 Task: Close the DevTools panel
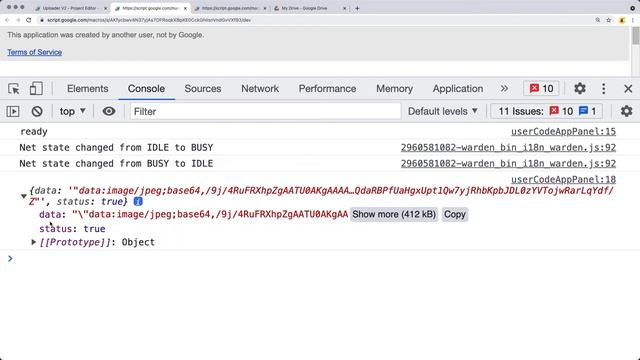point(628,89)
